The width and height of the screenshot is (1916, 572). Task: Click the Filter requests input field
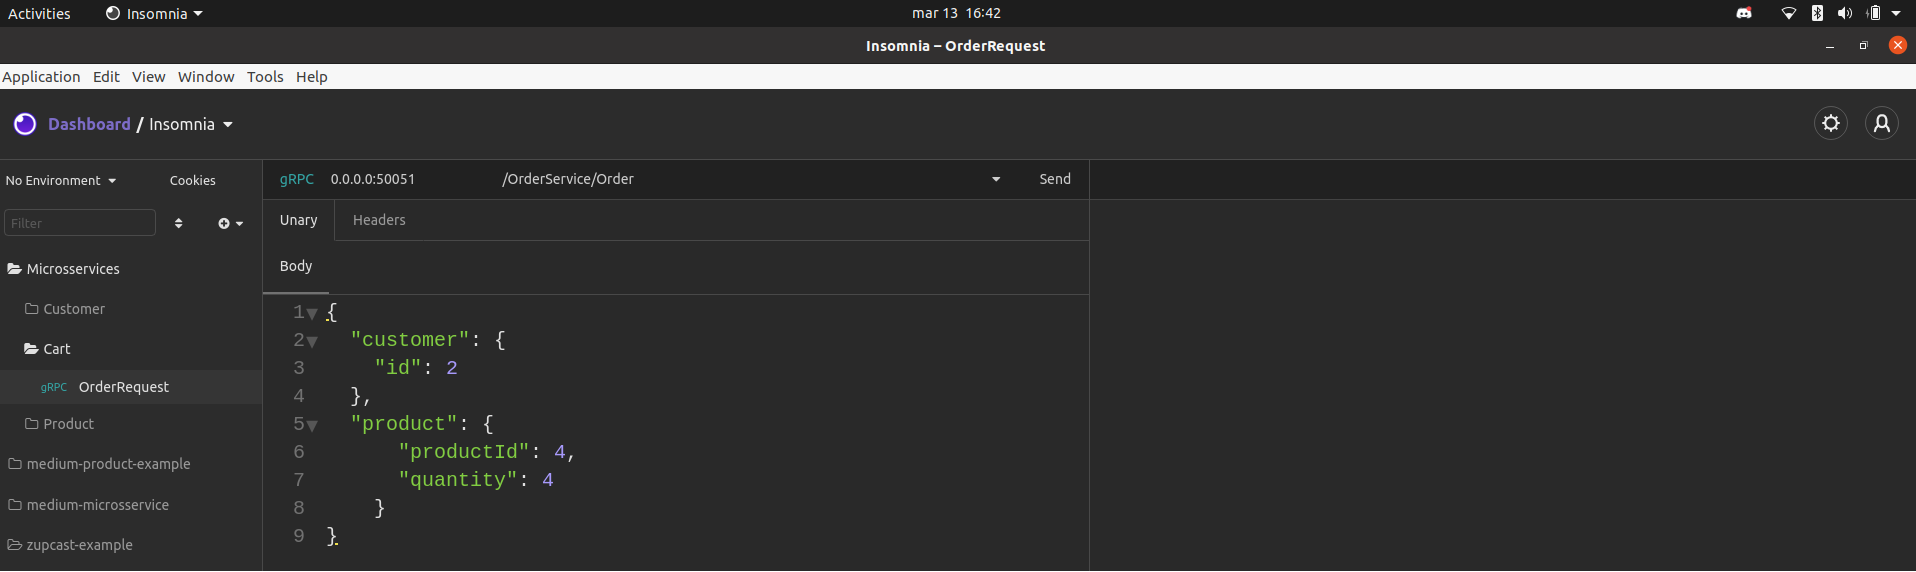tap(80, 223)
